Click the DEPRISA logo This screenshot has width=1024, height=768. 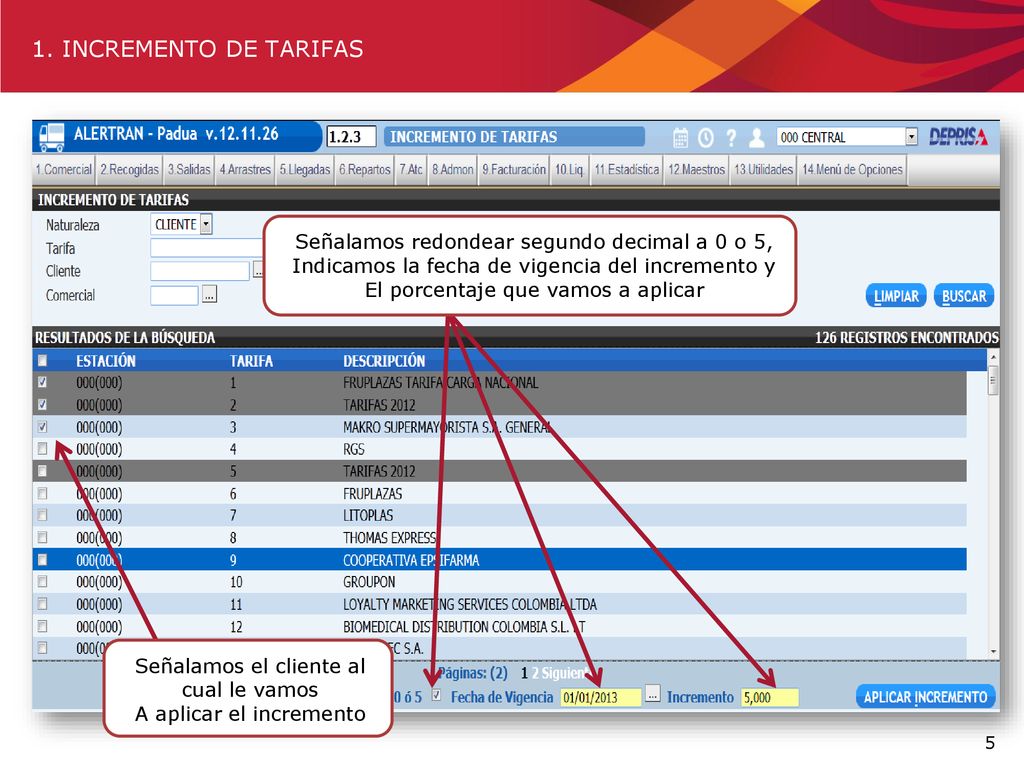959,136
